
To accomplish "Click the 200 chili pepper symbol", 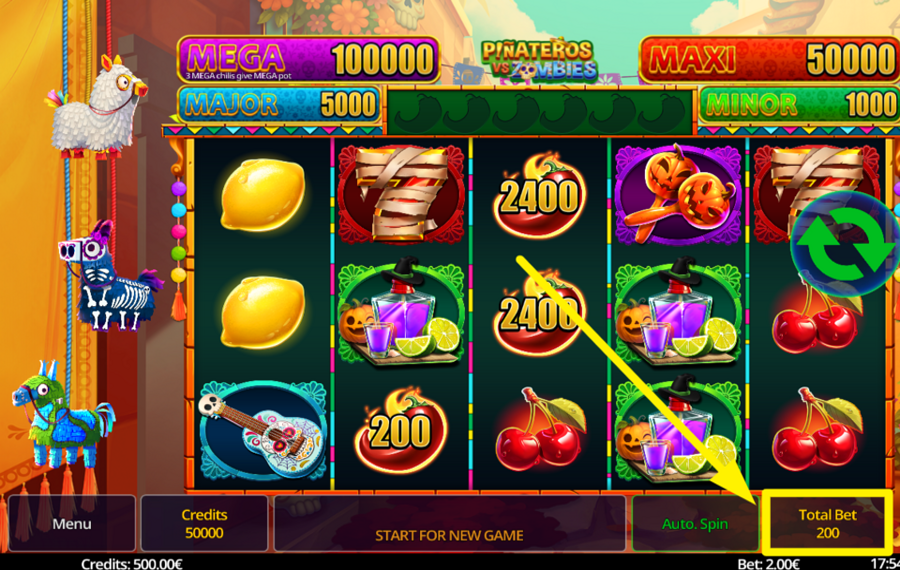I will (400, 431).
